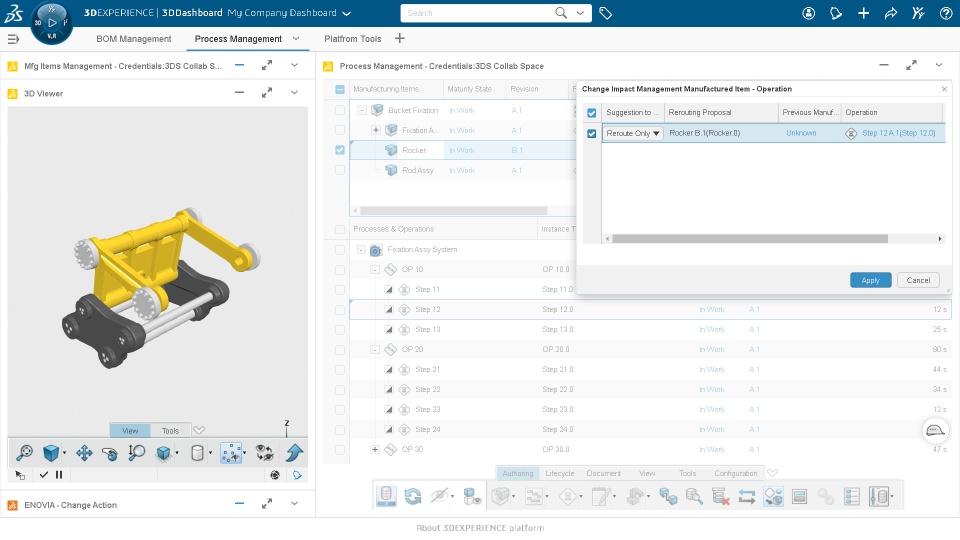Uncheck the Rocker row checkbox
This screenshot has width=960, height=540.
coord(340,150)
